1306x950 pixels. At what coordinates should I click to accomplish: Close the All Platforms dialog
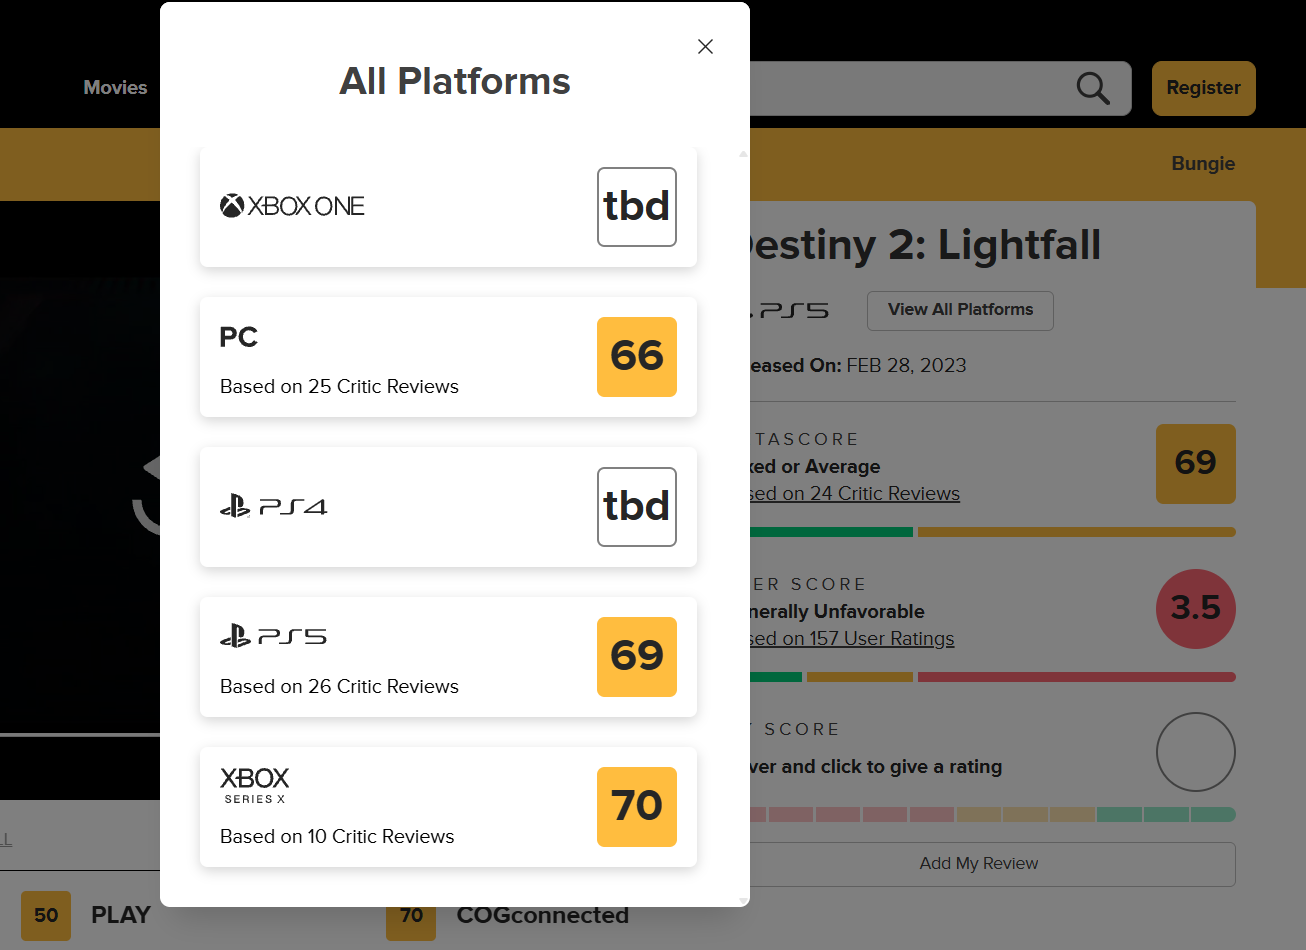tap(705, 47)
